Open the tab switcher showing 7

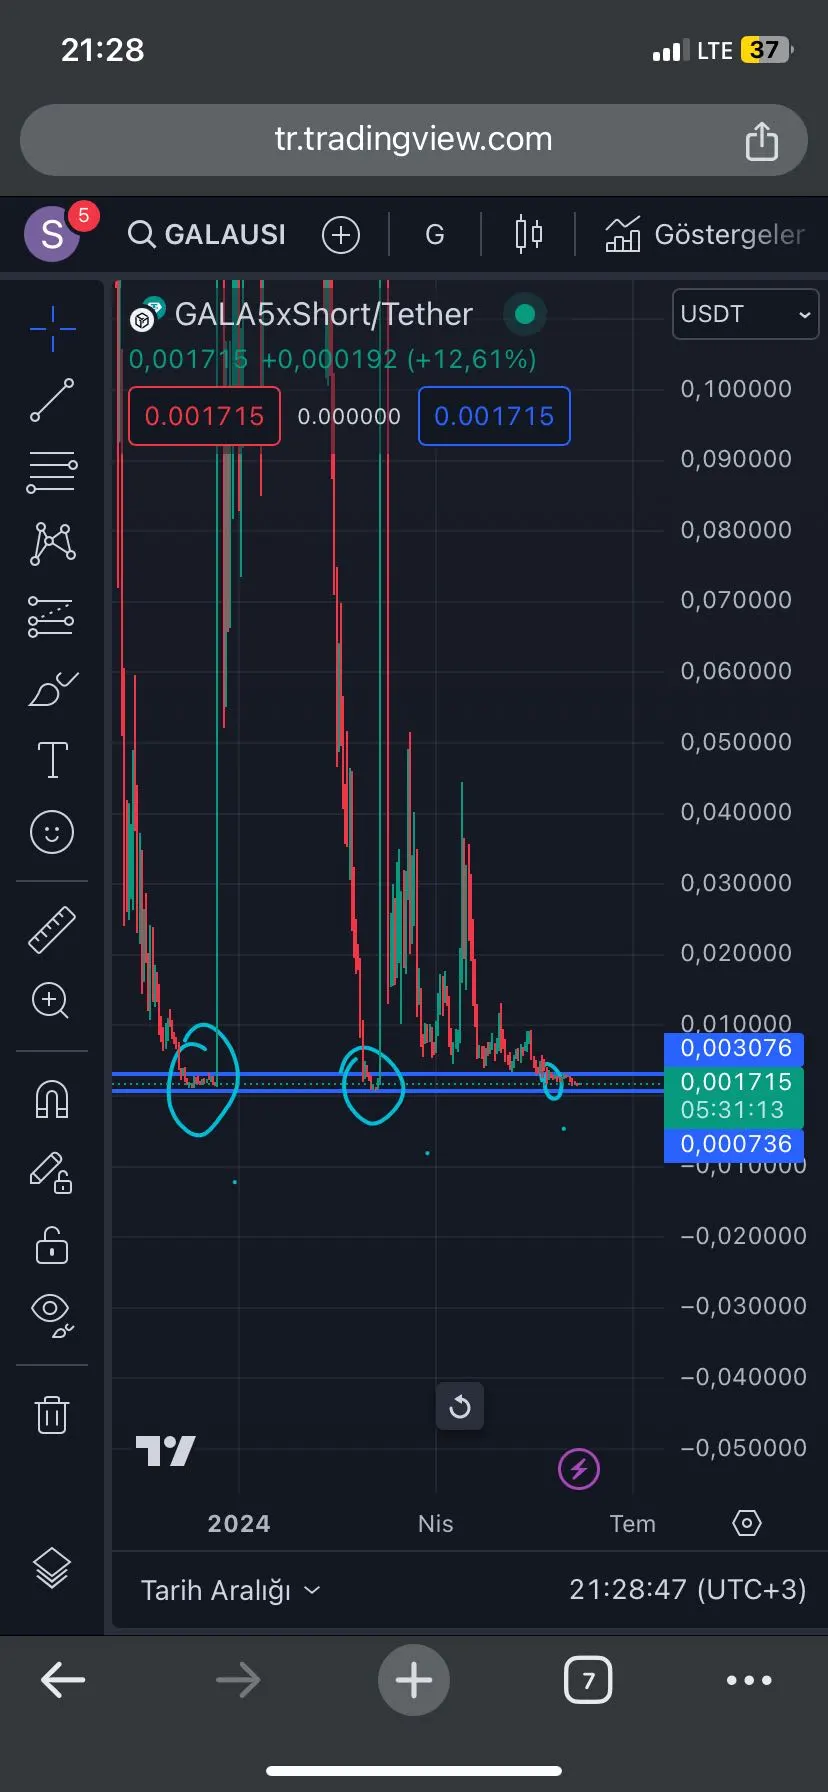tap(588, 1680)
